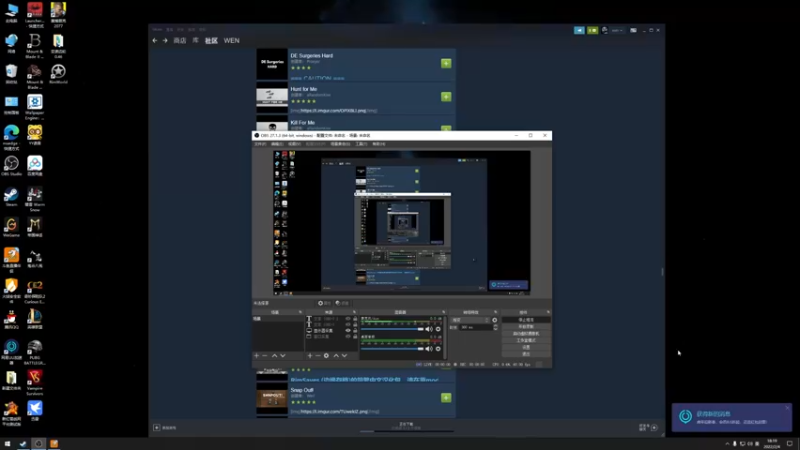Screen dimensions: 800x450
Task: Adjust transition duration stepper arrows
Action: [x=495, y=328]
